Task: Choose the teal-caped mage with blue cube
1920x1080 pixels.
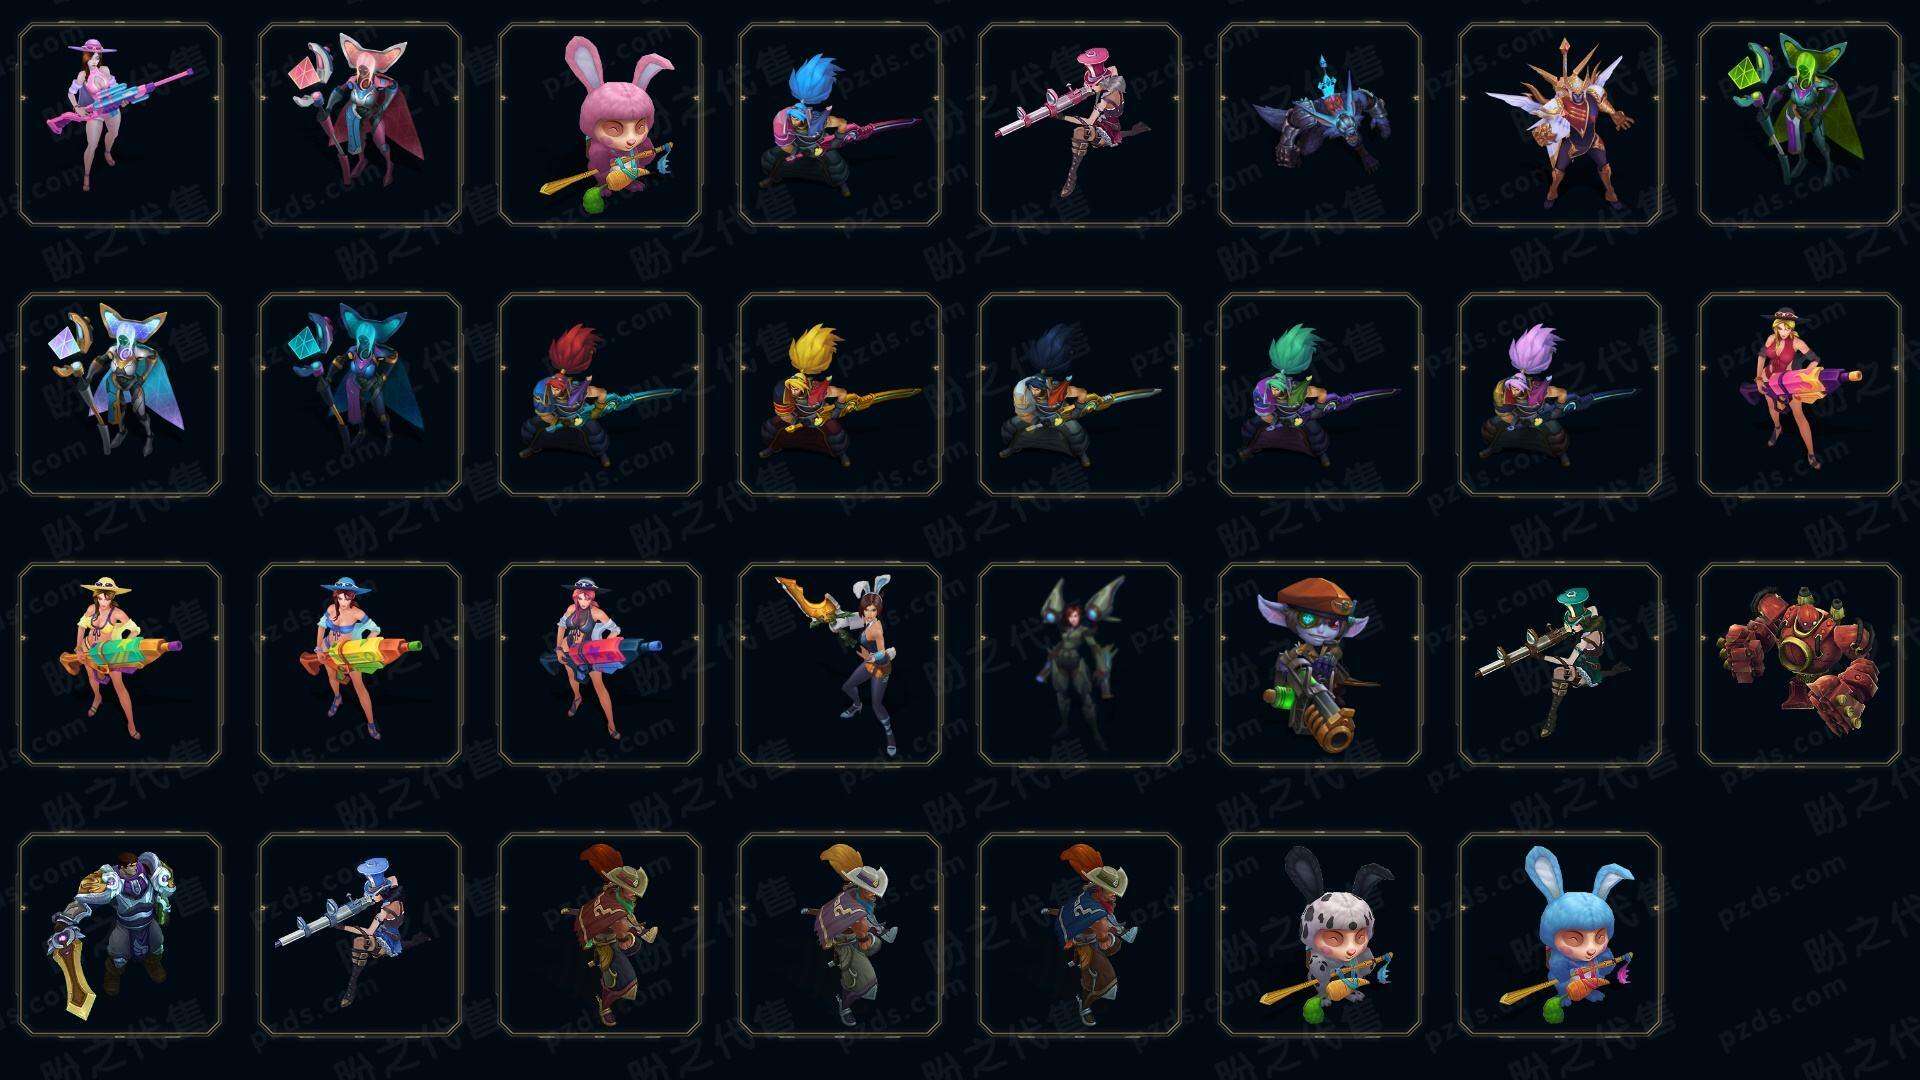Action: click(360, 395)
